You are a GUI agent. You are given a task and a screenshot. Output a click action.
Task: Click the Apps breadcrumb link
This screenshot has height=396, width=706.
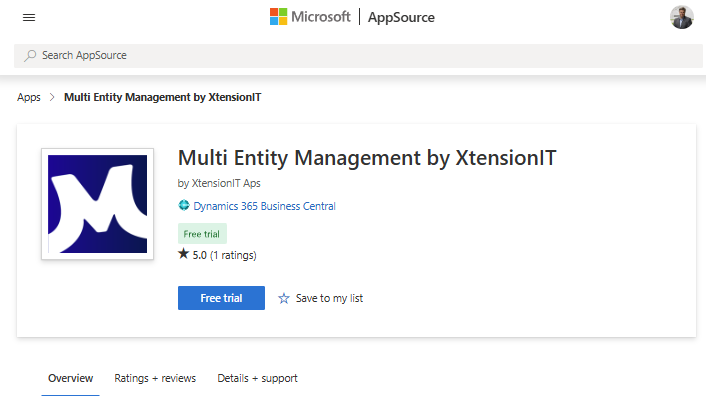(x=29, y=97)
